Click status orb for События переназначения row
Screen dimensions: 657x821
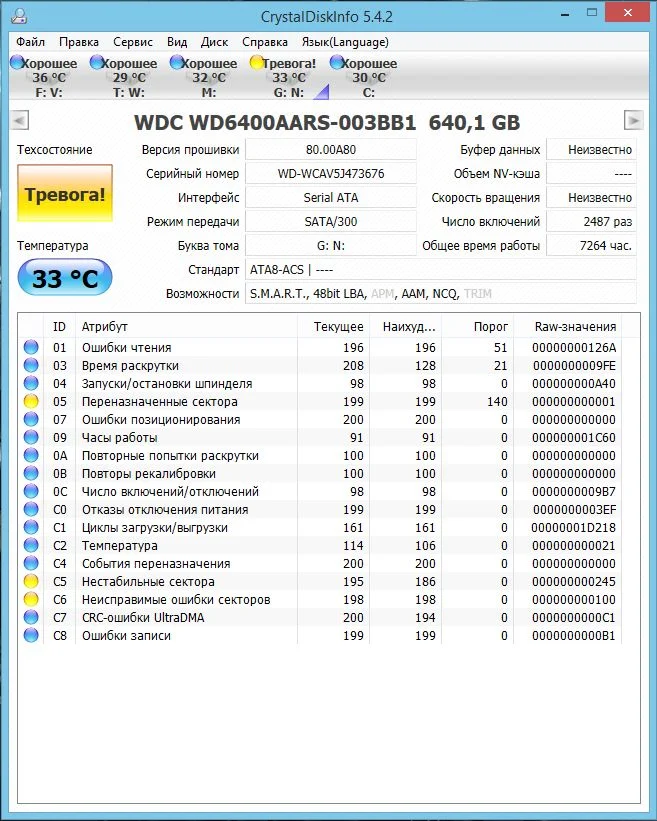tap(31, 563)
